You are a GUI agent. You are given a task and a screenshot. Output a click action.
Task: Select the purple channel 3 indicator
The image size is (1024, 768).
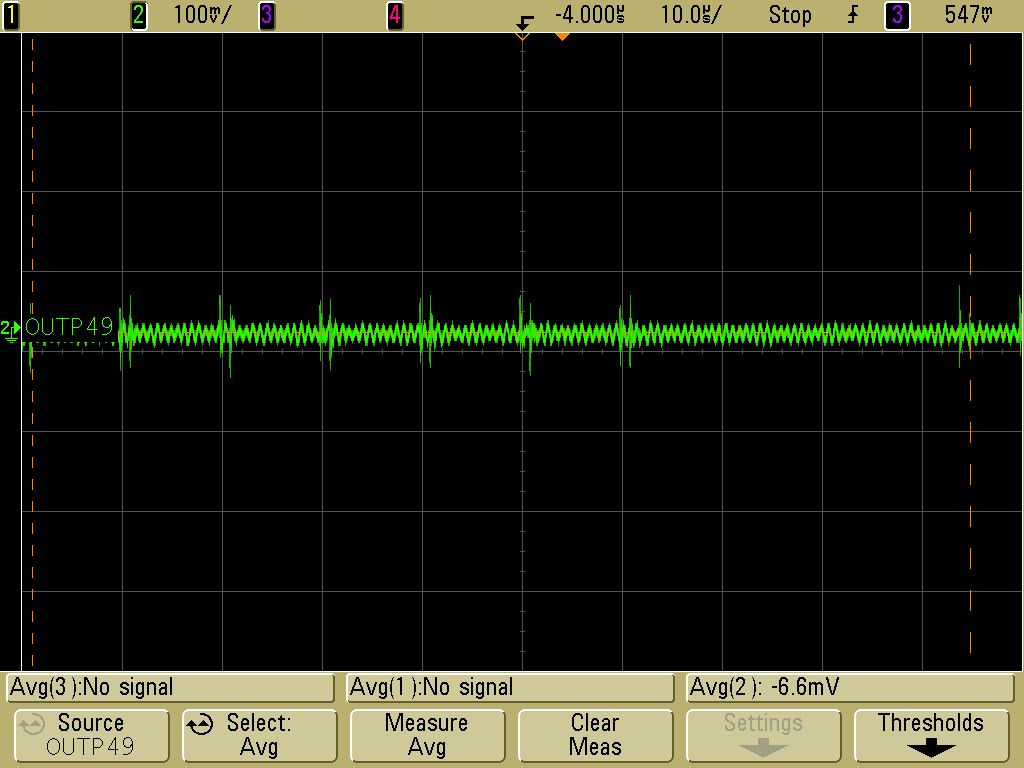click(x=266, y=15)
